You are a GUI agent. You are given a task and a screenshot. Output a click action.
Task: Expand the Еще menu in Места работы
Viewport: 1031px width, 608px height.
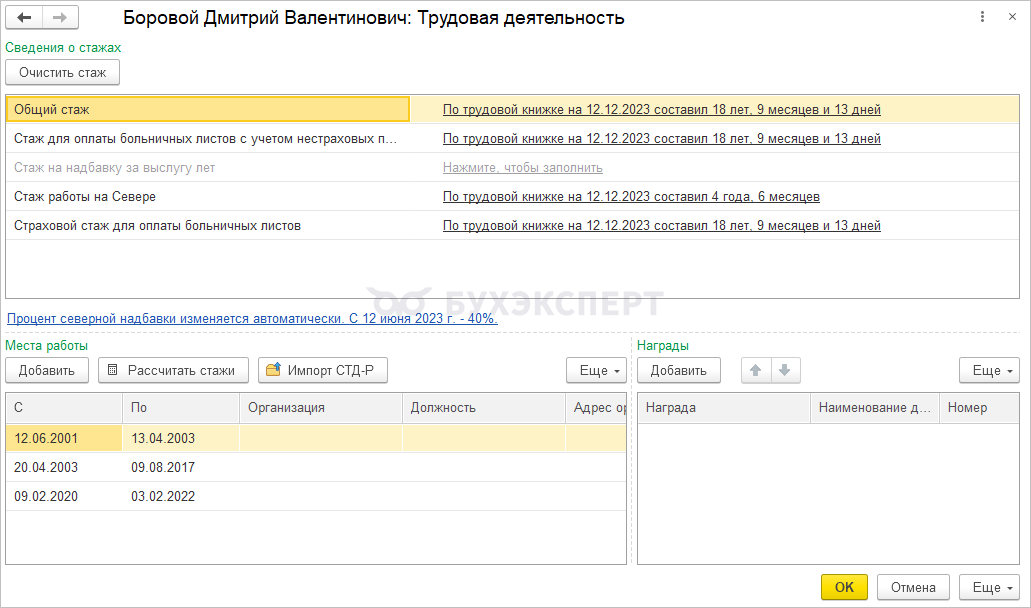(597, 371)
